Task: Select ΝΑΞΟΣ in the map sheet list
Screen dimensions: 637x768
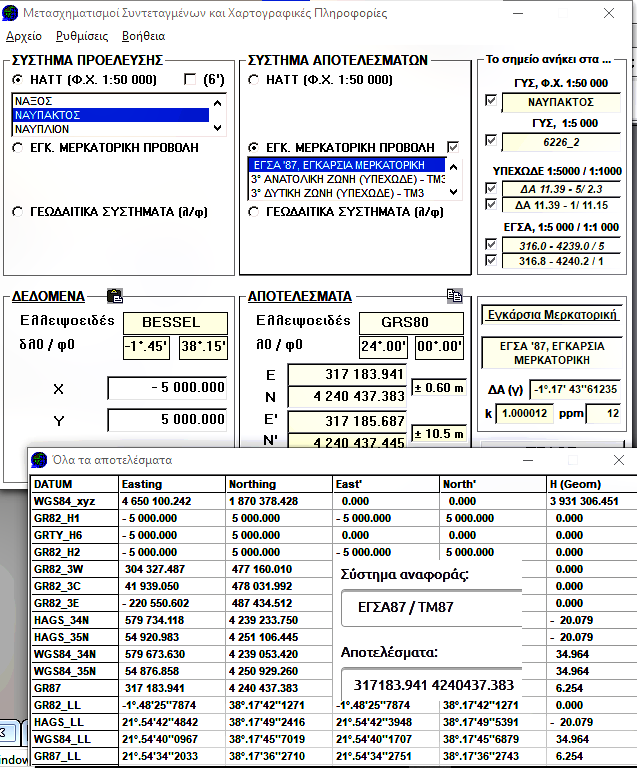Action: pyautogui.click(x=111, y=101)
